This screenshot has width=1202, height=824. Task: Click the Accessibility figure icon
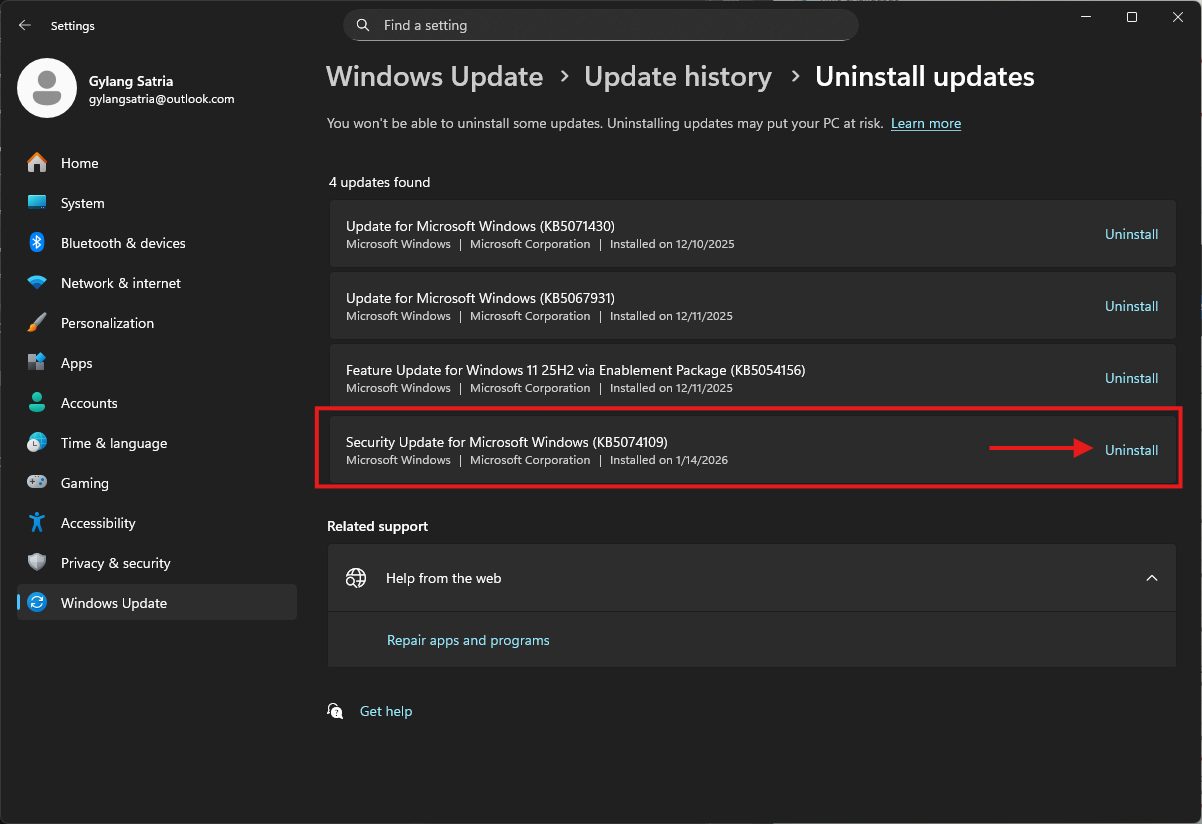pyautogui.click(x=37, y=523)
